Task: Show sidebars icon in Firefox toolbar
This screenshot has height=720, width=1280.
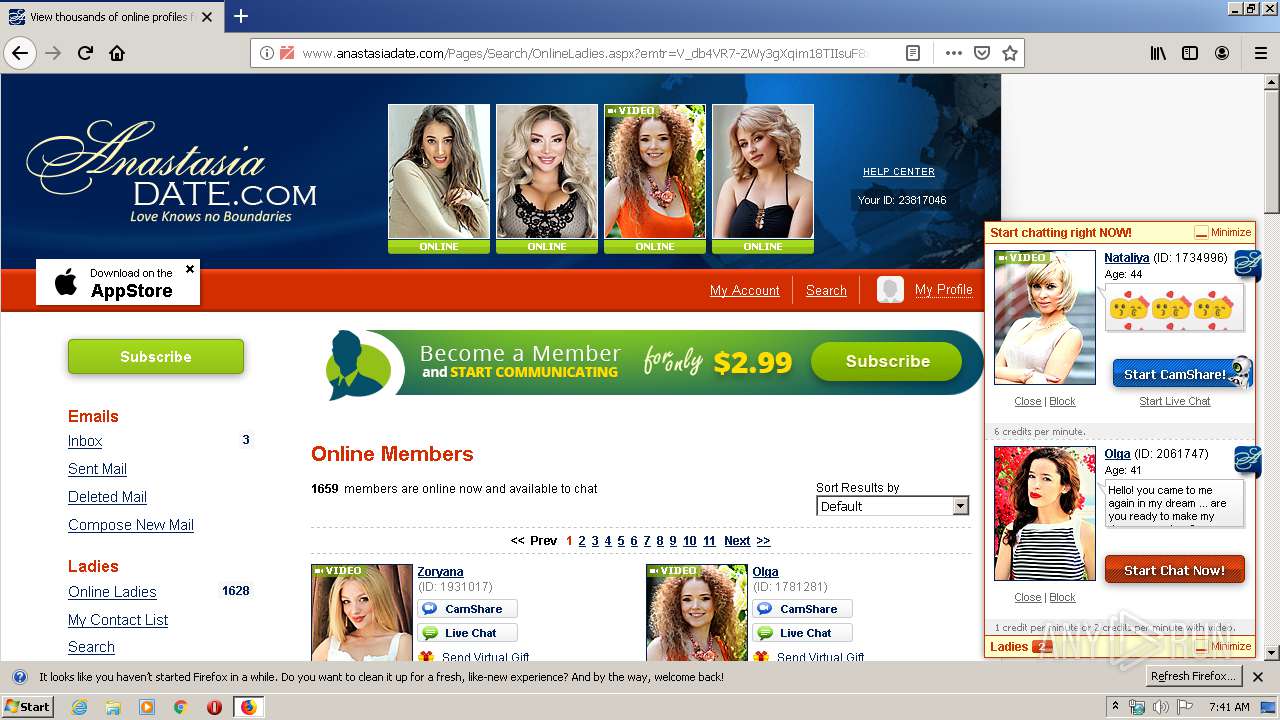Action: 1190,53
